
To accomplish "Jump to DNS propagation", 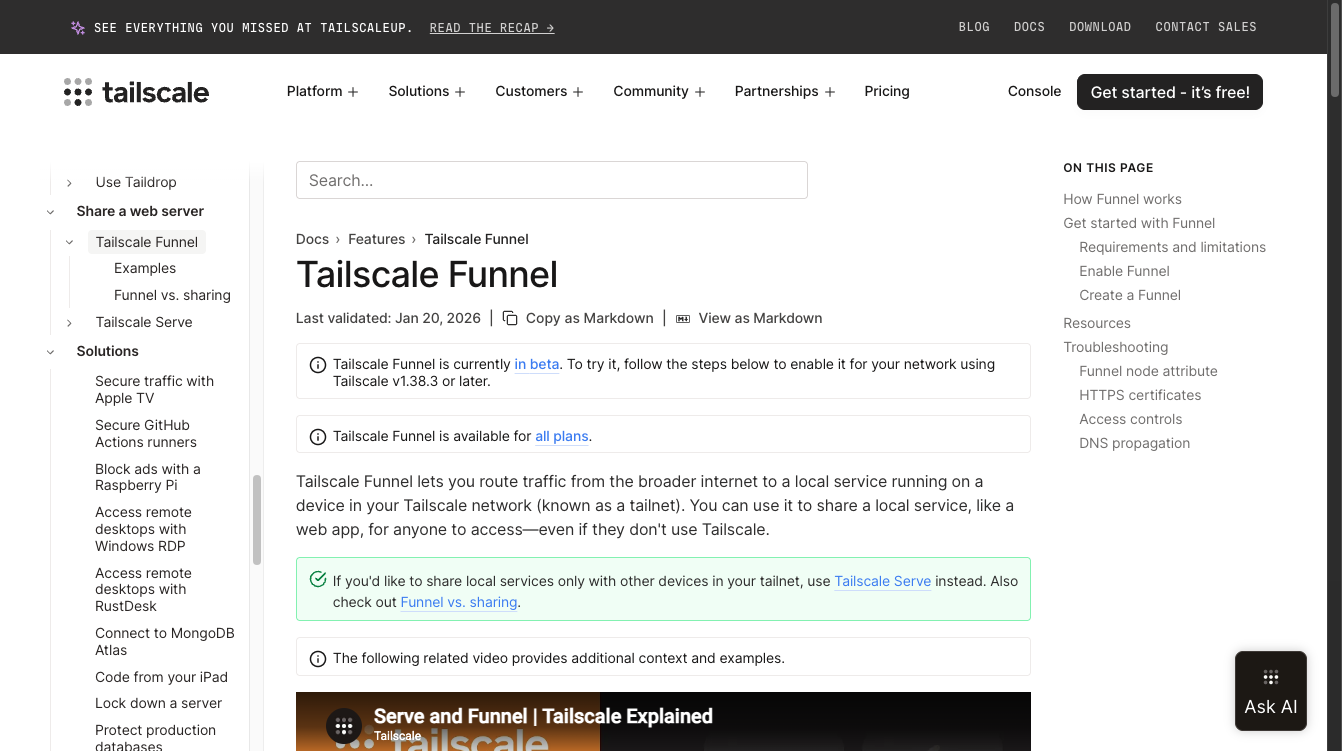I will [x=1134, y=443].
